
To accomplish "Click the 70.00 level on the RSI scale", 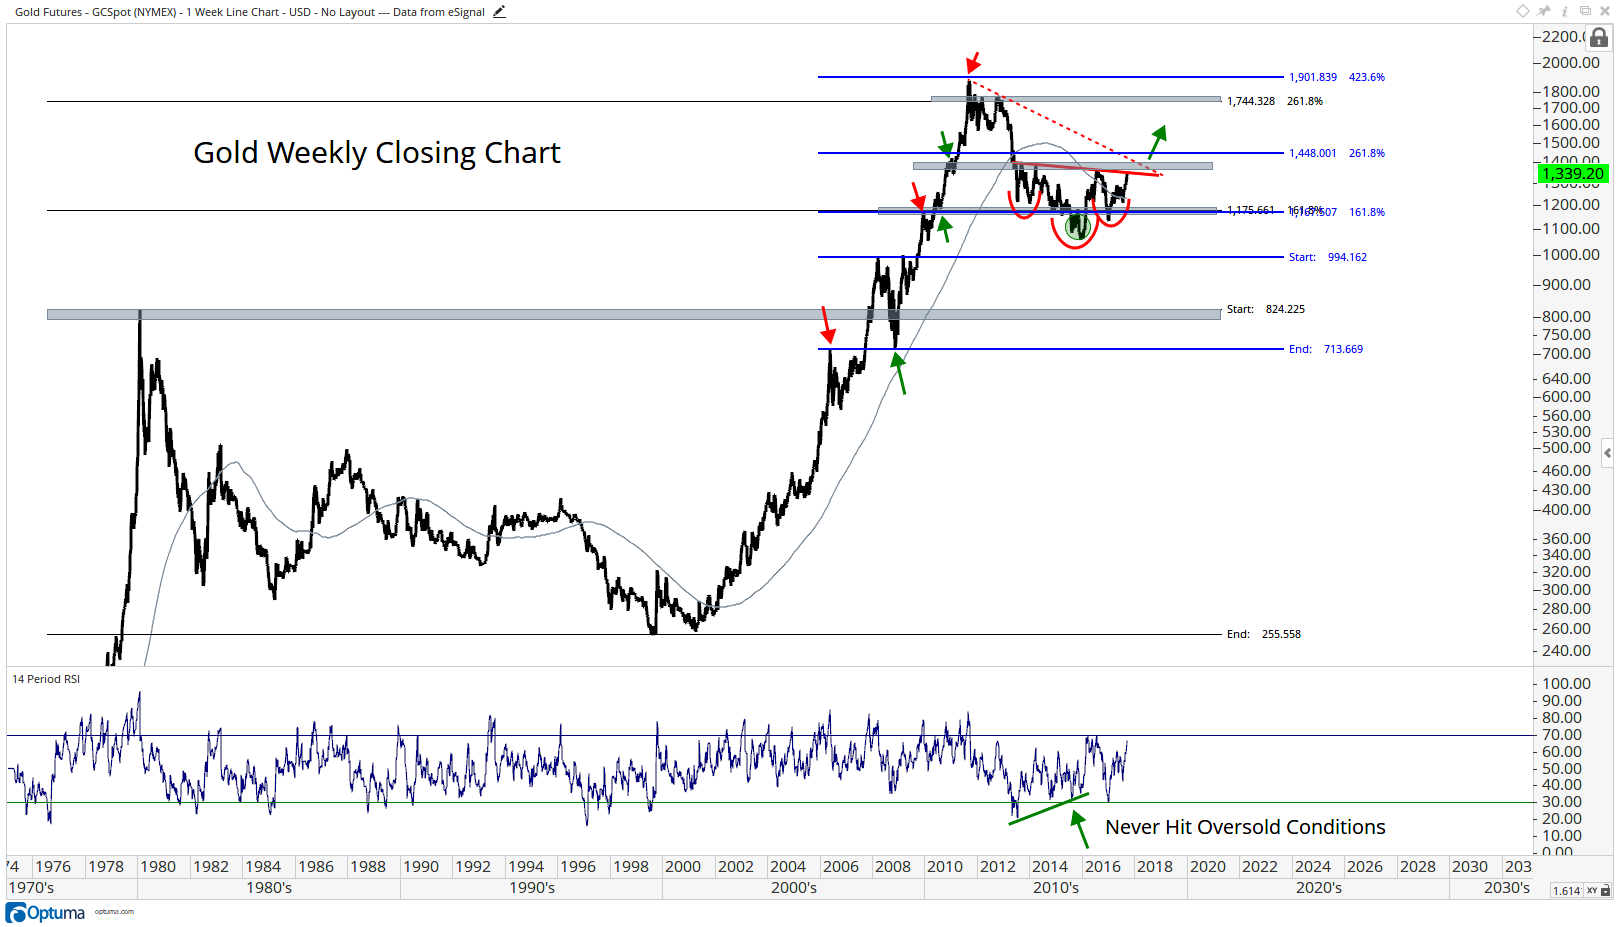I will pyautogui.click(x=1562, y=735).
